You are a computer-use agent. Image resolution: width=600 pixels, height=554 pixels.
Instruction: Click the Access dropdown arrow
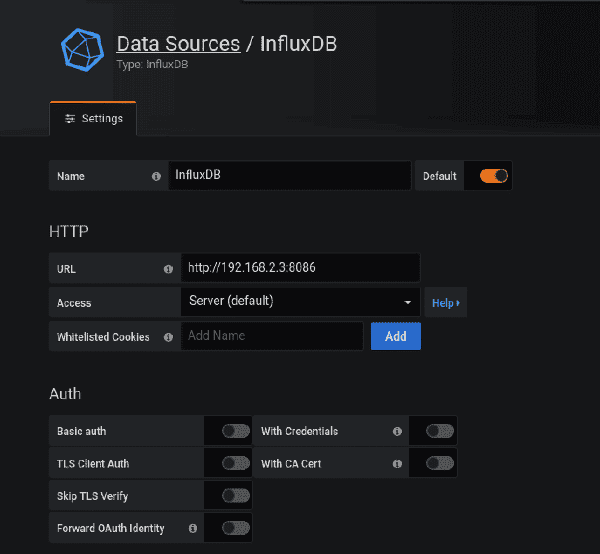[408, 303]
